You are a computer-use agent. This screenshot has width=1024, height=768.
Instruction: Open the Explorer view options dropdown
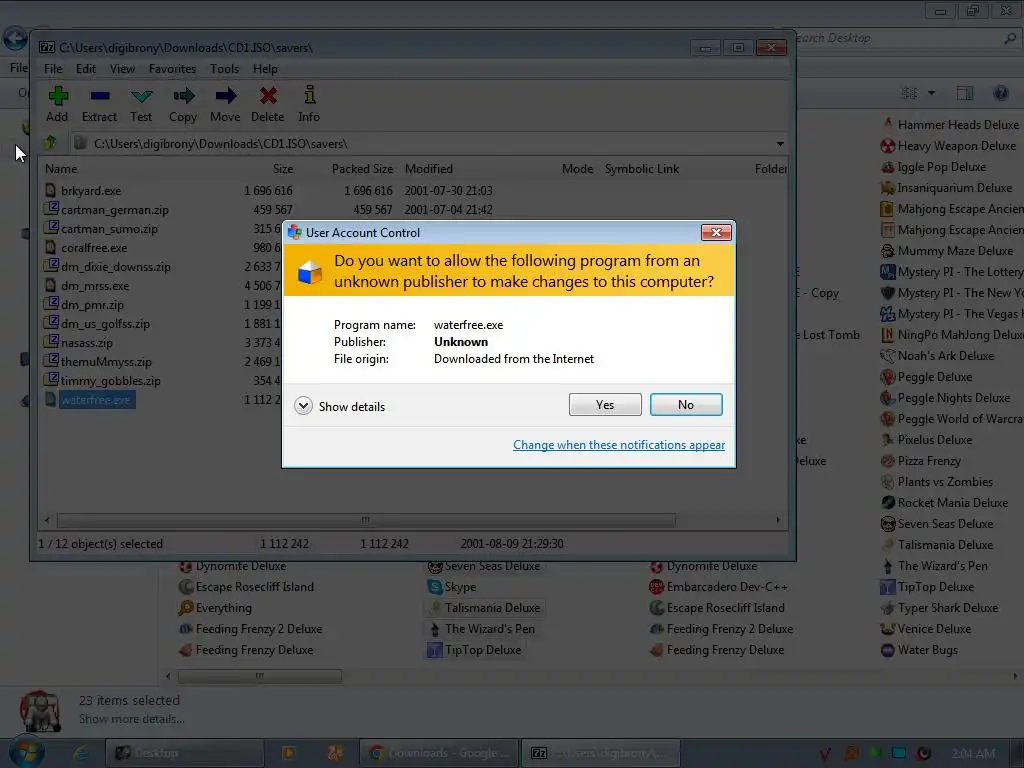931,93
